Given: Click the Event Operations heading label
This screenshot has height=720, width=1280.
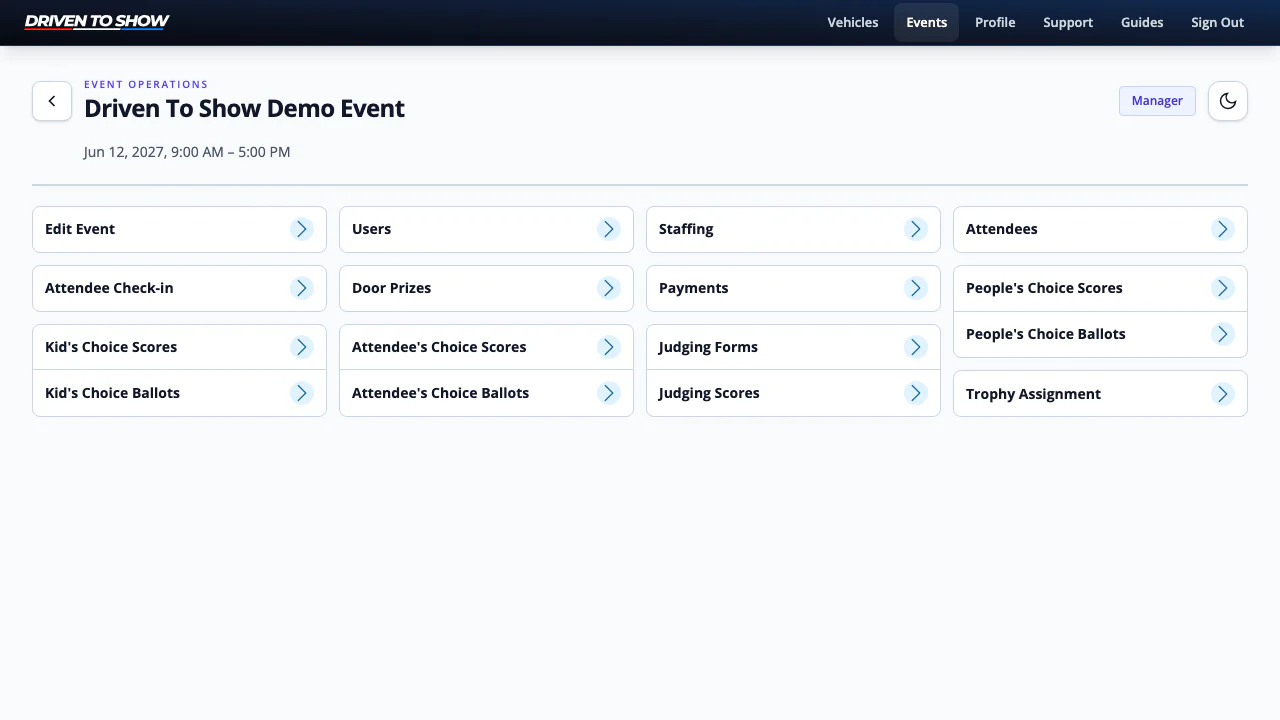Looking at the screenshot, I should point(146,85).
